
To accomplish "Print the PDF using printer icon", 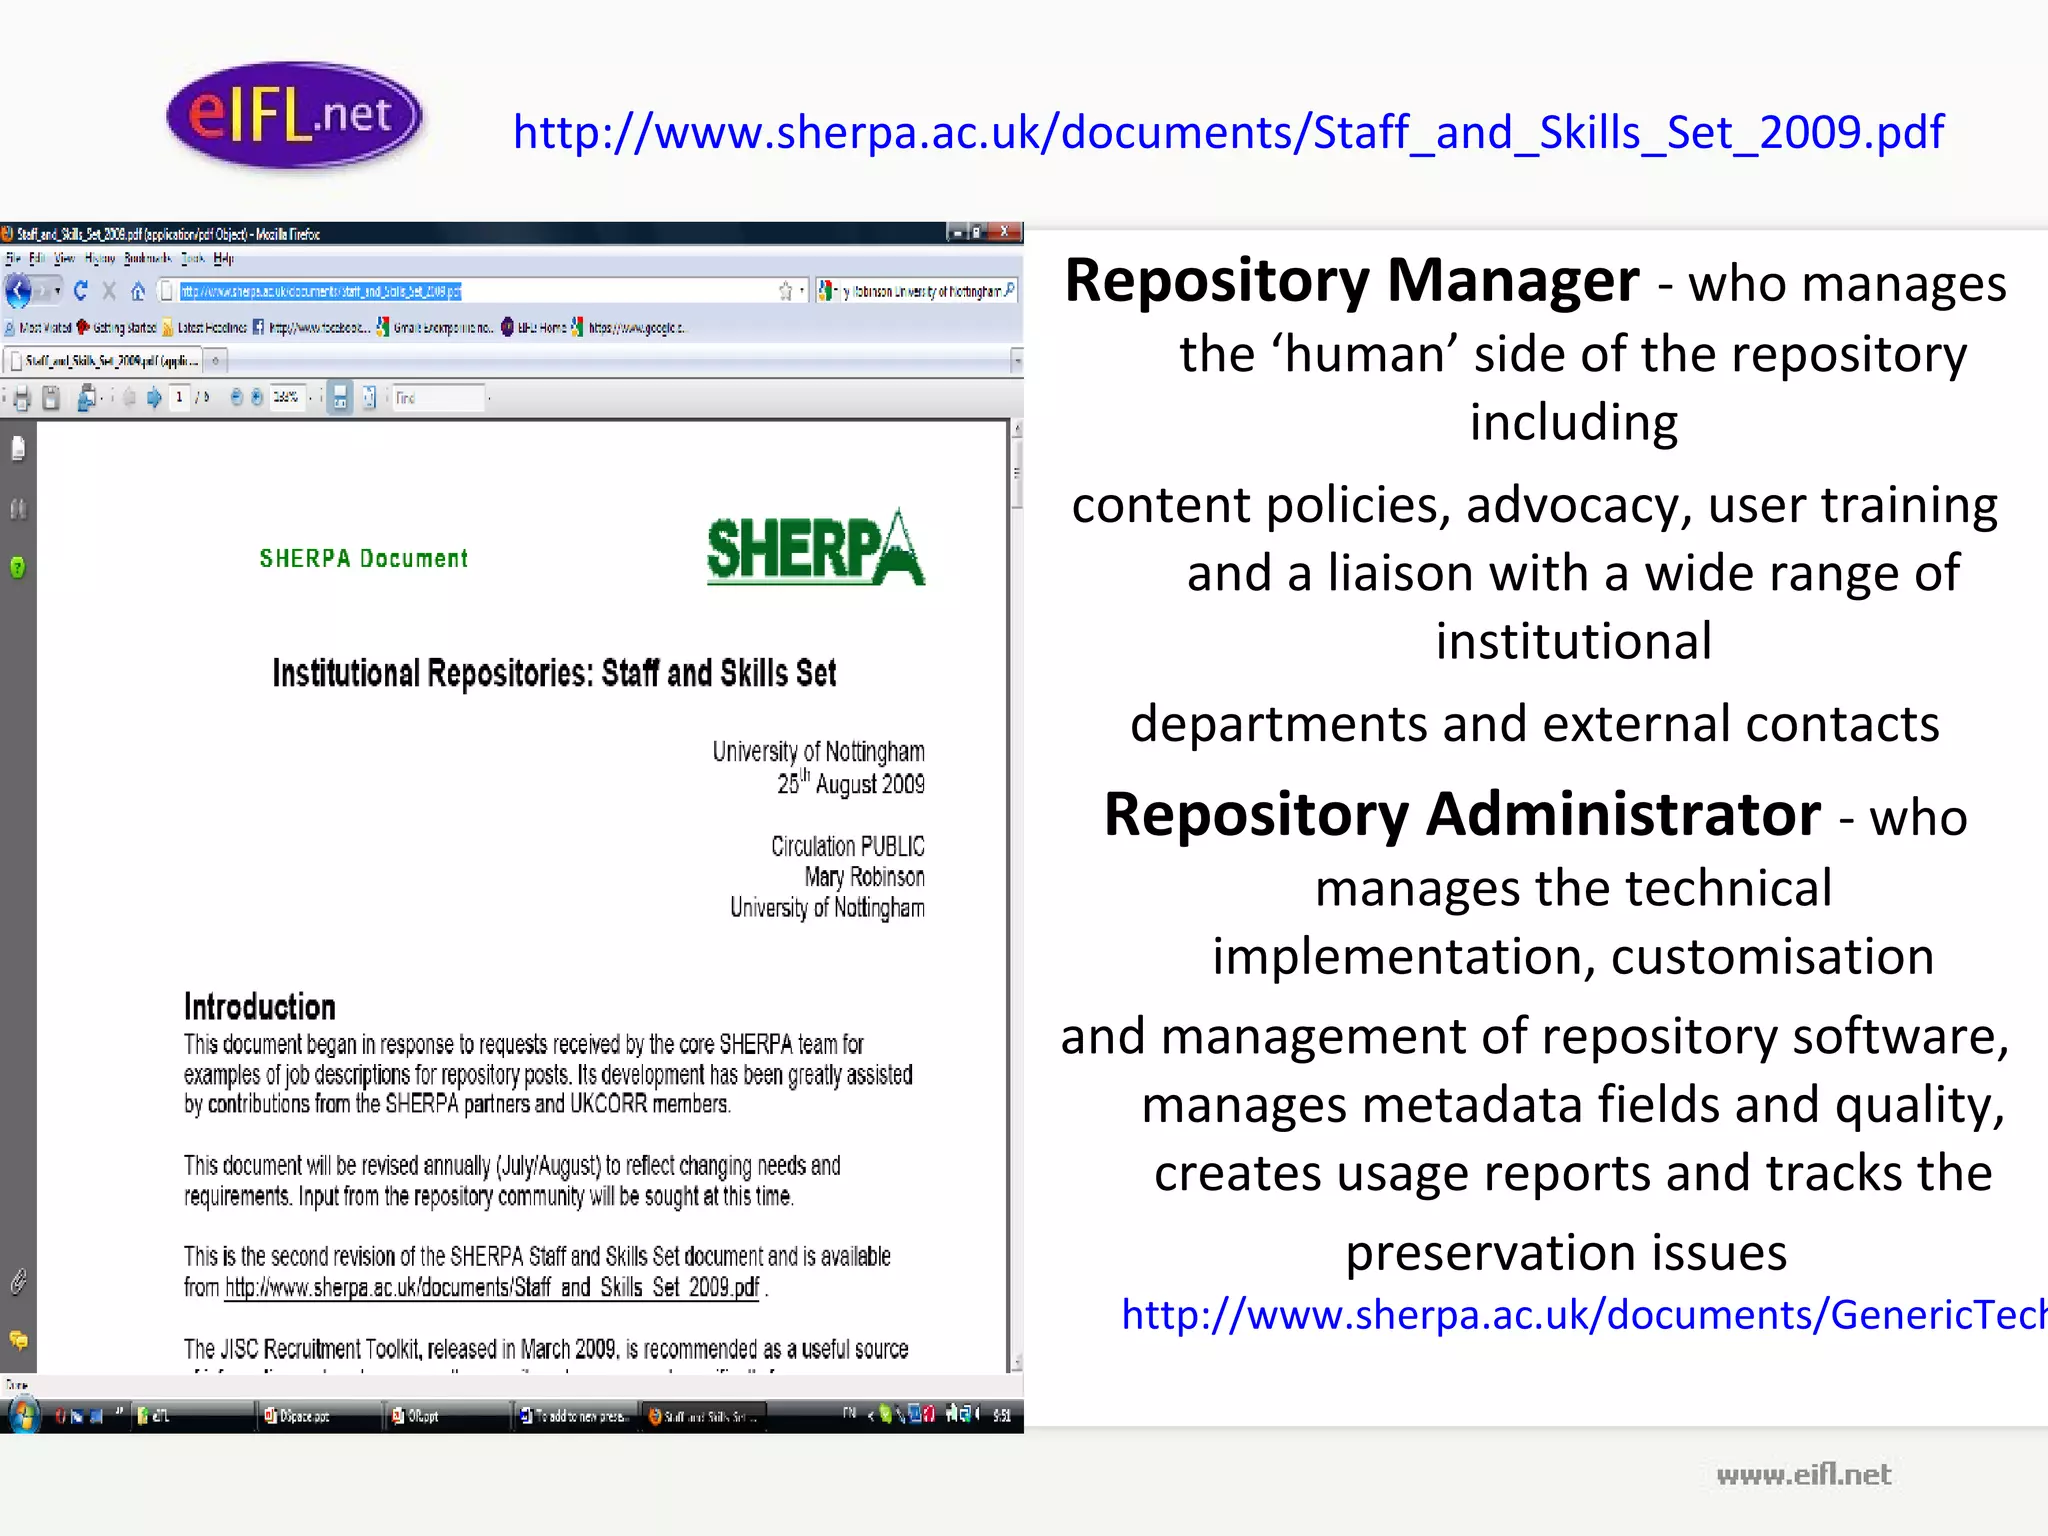I will point(21,398).
